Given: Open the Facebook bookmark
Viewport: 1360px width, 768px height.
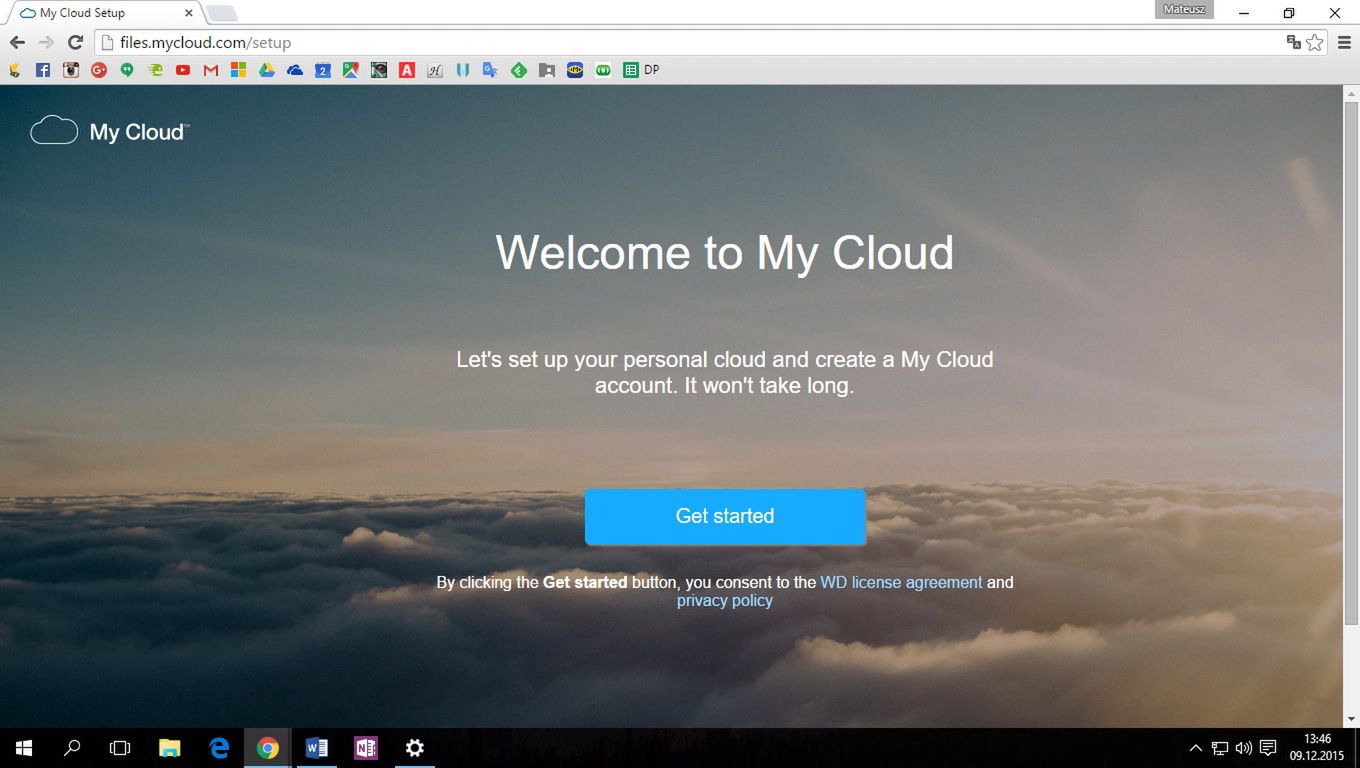Looking at the screenshot, I should pos(43,70).
